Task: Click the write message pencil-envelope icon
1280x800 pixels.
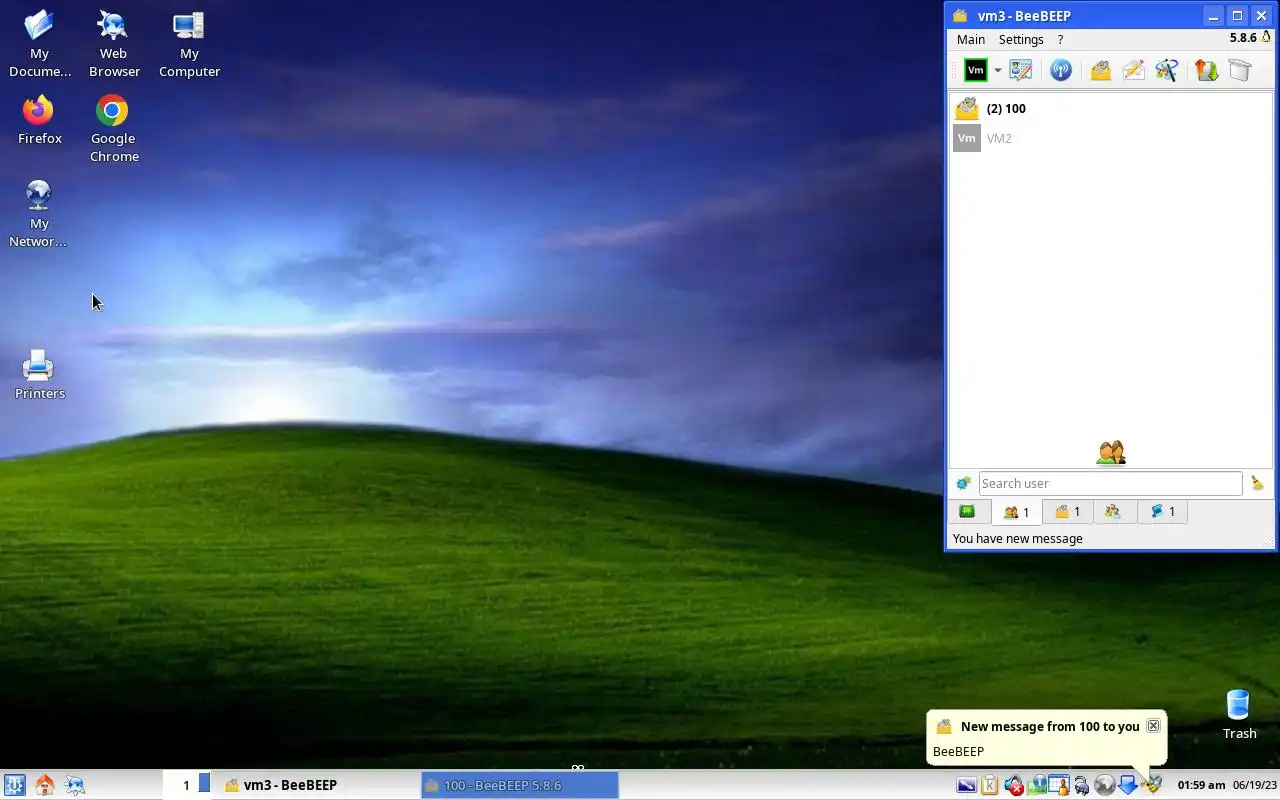Action: coord(1133,70)
